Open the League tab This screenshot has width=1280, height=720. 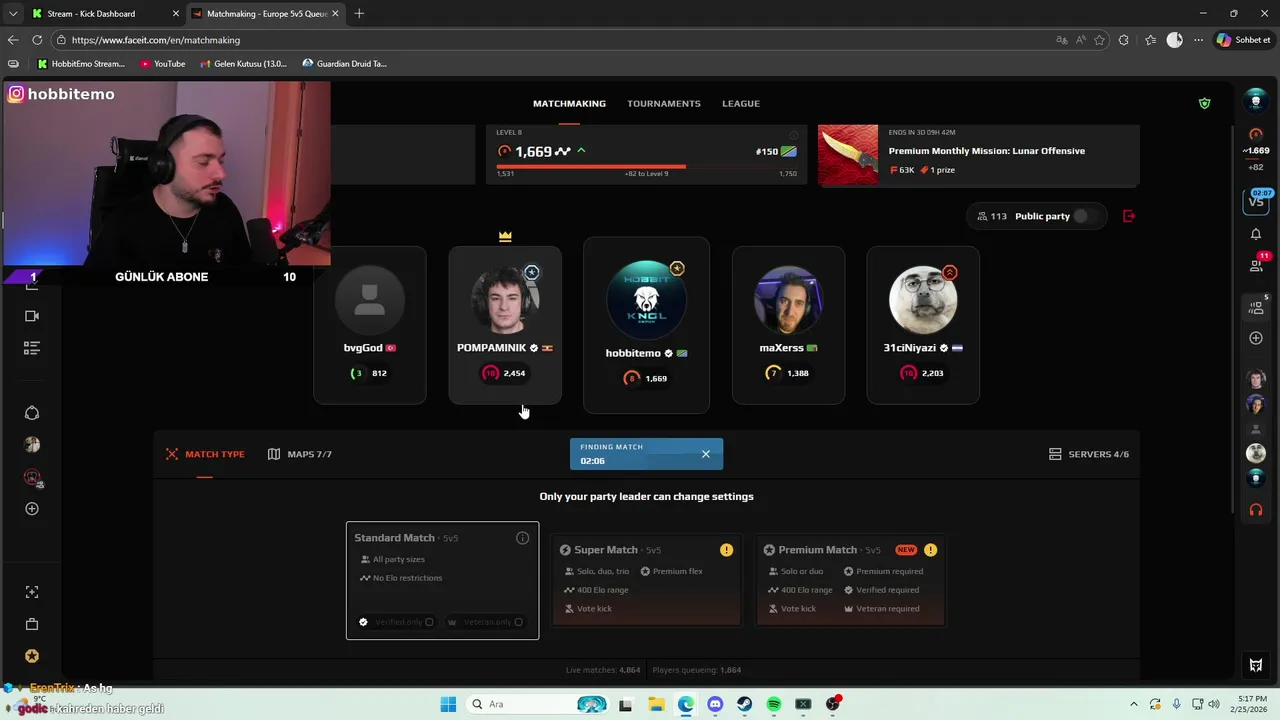[x=741, y=103]
